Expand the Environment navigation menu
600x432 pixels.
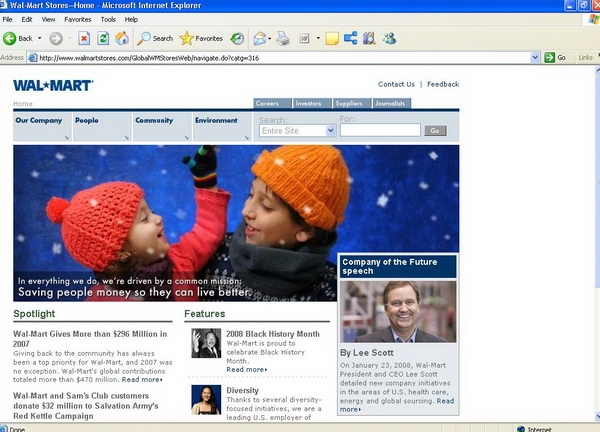click(222, 126)
